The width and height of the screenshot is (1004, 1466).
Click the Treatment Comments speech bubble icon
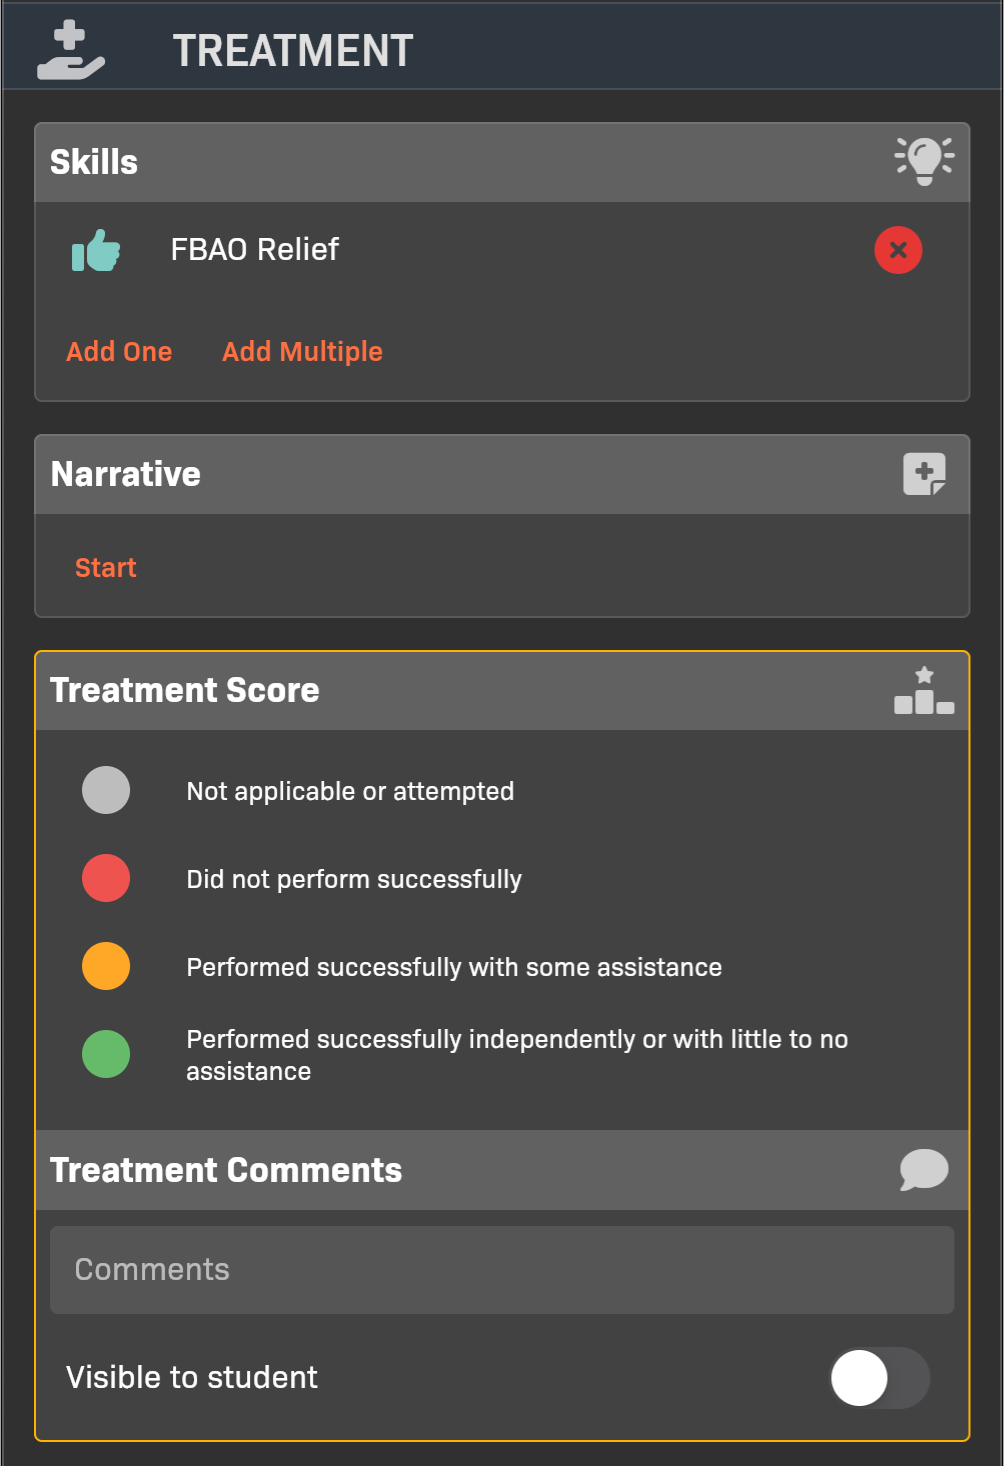pos(924,1169)
